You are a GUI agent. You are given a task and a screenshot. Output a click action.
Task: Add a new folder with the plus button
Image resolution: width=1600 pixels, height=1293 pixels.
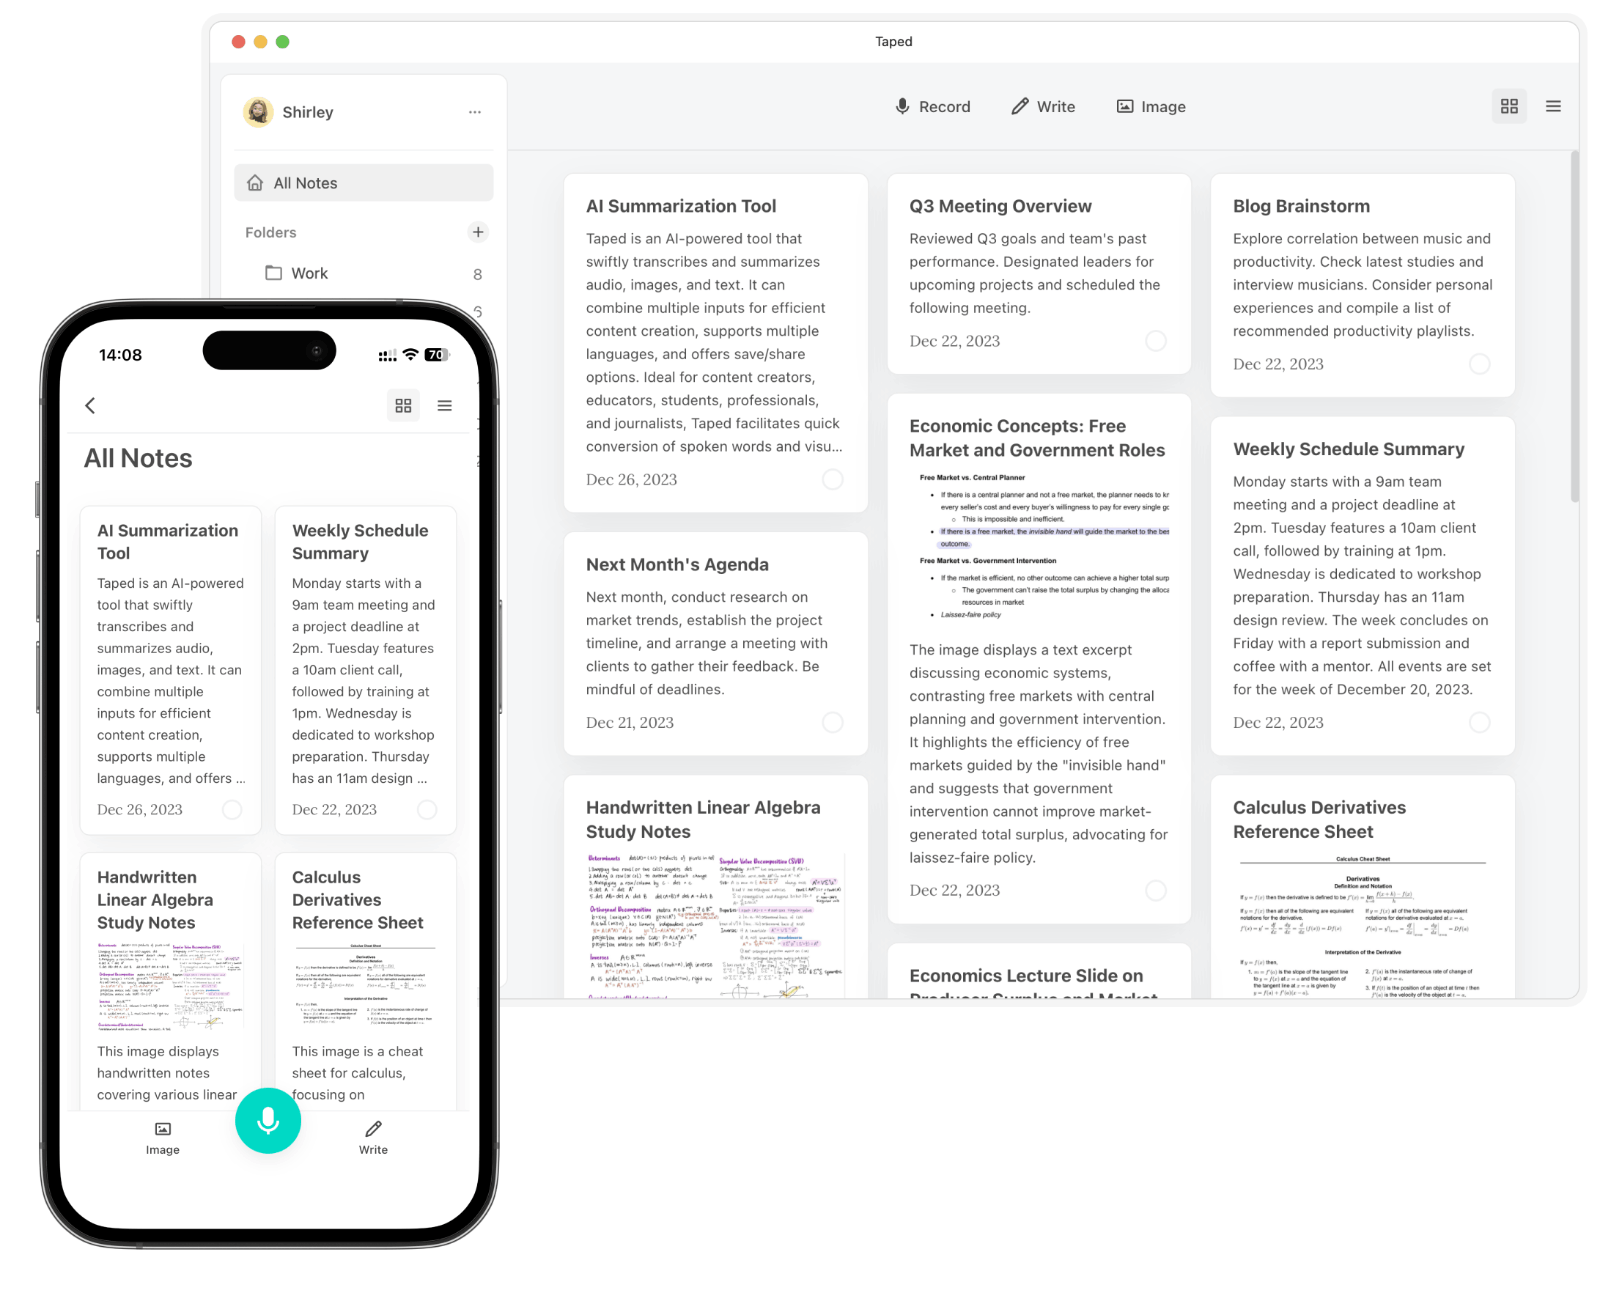coord(478,232)
